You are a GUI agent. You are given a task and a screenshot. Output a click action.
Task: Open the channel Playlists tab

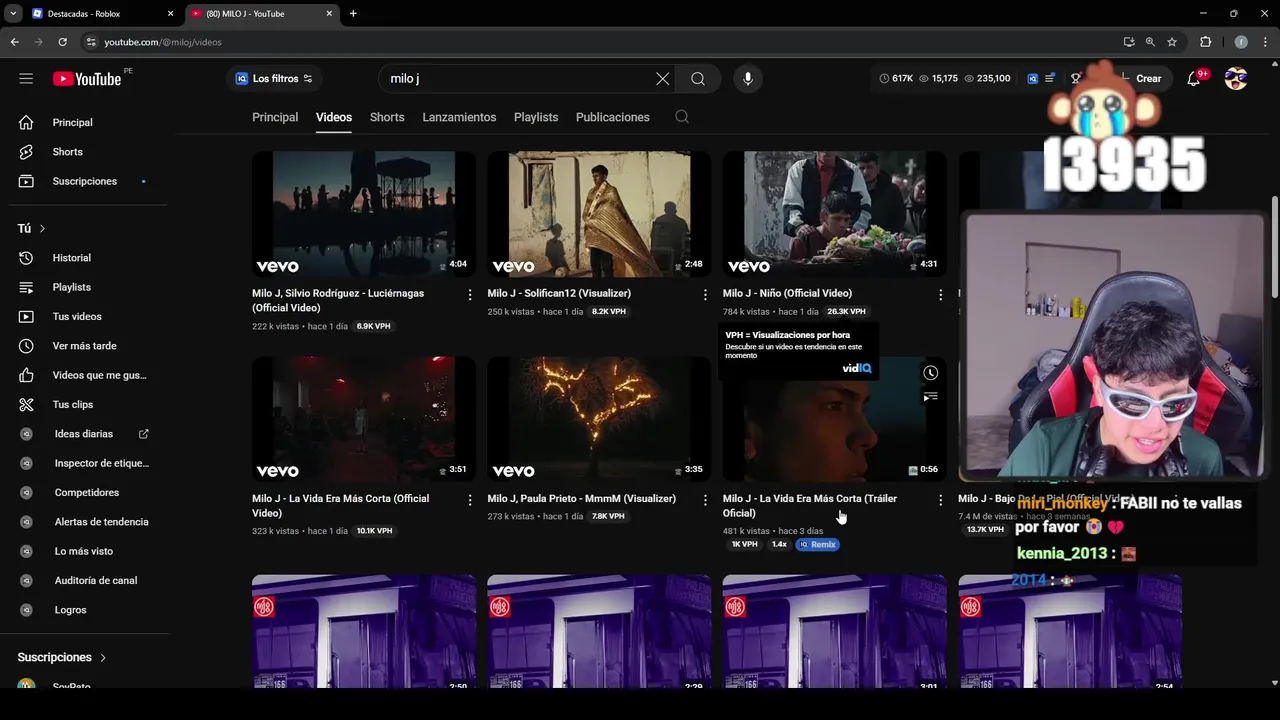[536, 117]
